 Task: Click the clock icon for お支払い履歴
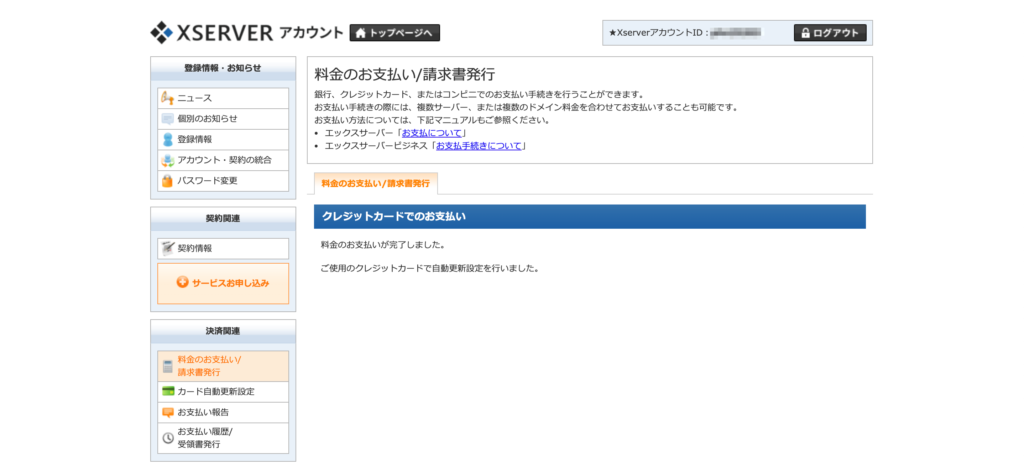[168, 438]
